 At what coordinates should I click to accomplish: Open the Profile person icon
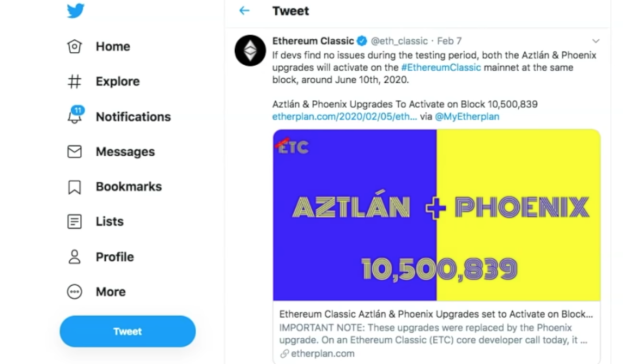point(74,257)
